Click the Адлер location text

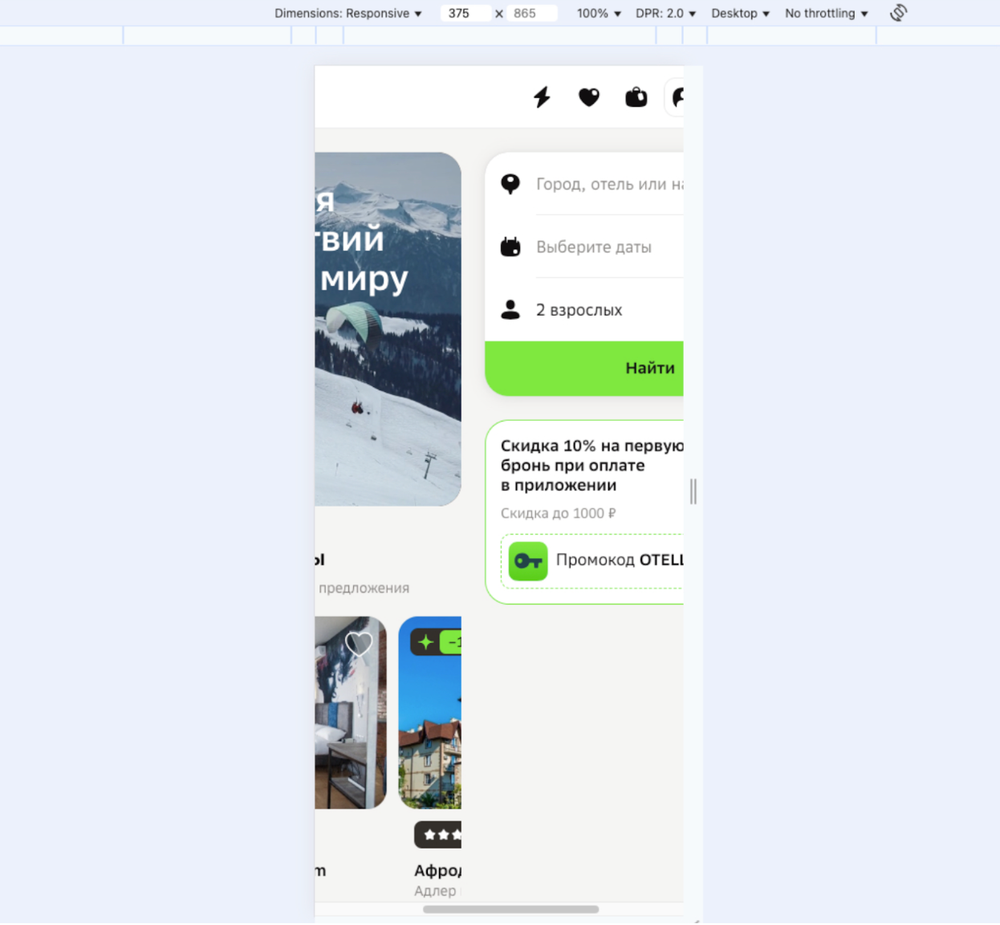(435, 891)
